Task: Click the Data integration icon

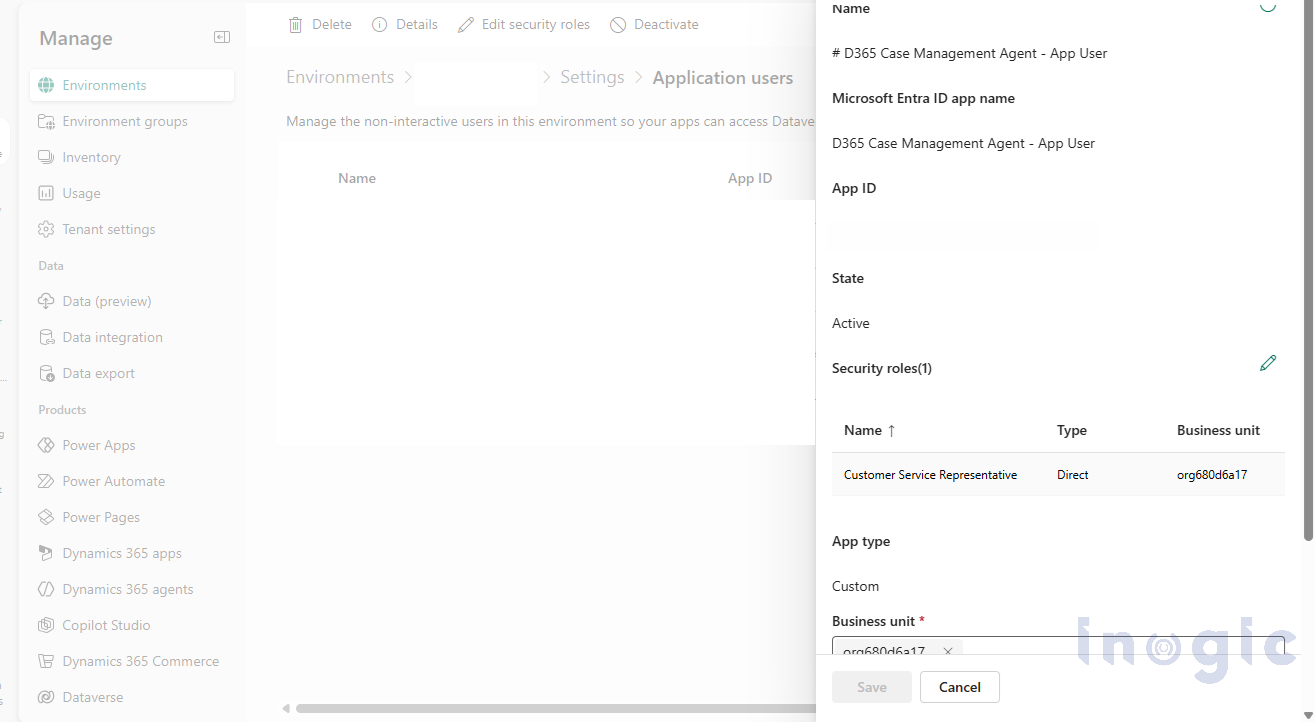Action: (46, 337)
